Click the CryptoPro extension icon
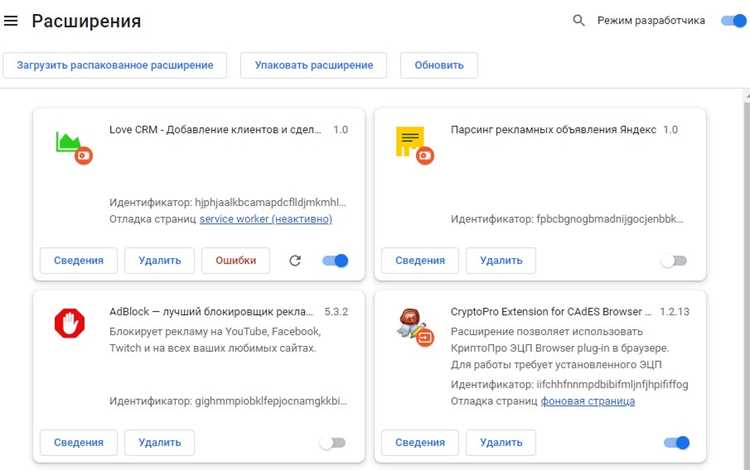The width and height of the screenshot is (750, 470). click(x=415, y=328)
